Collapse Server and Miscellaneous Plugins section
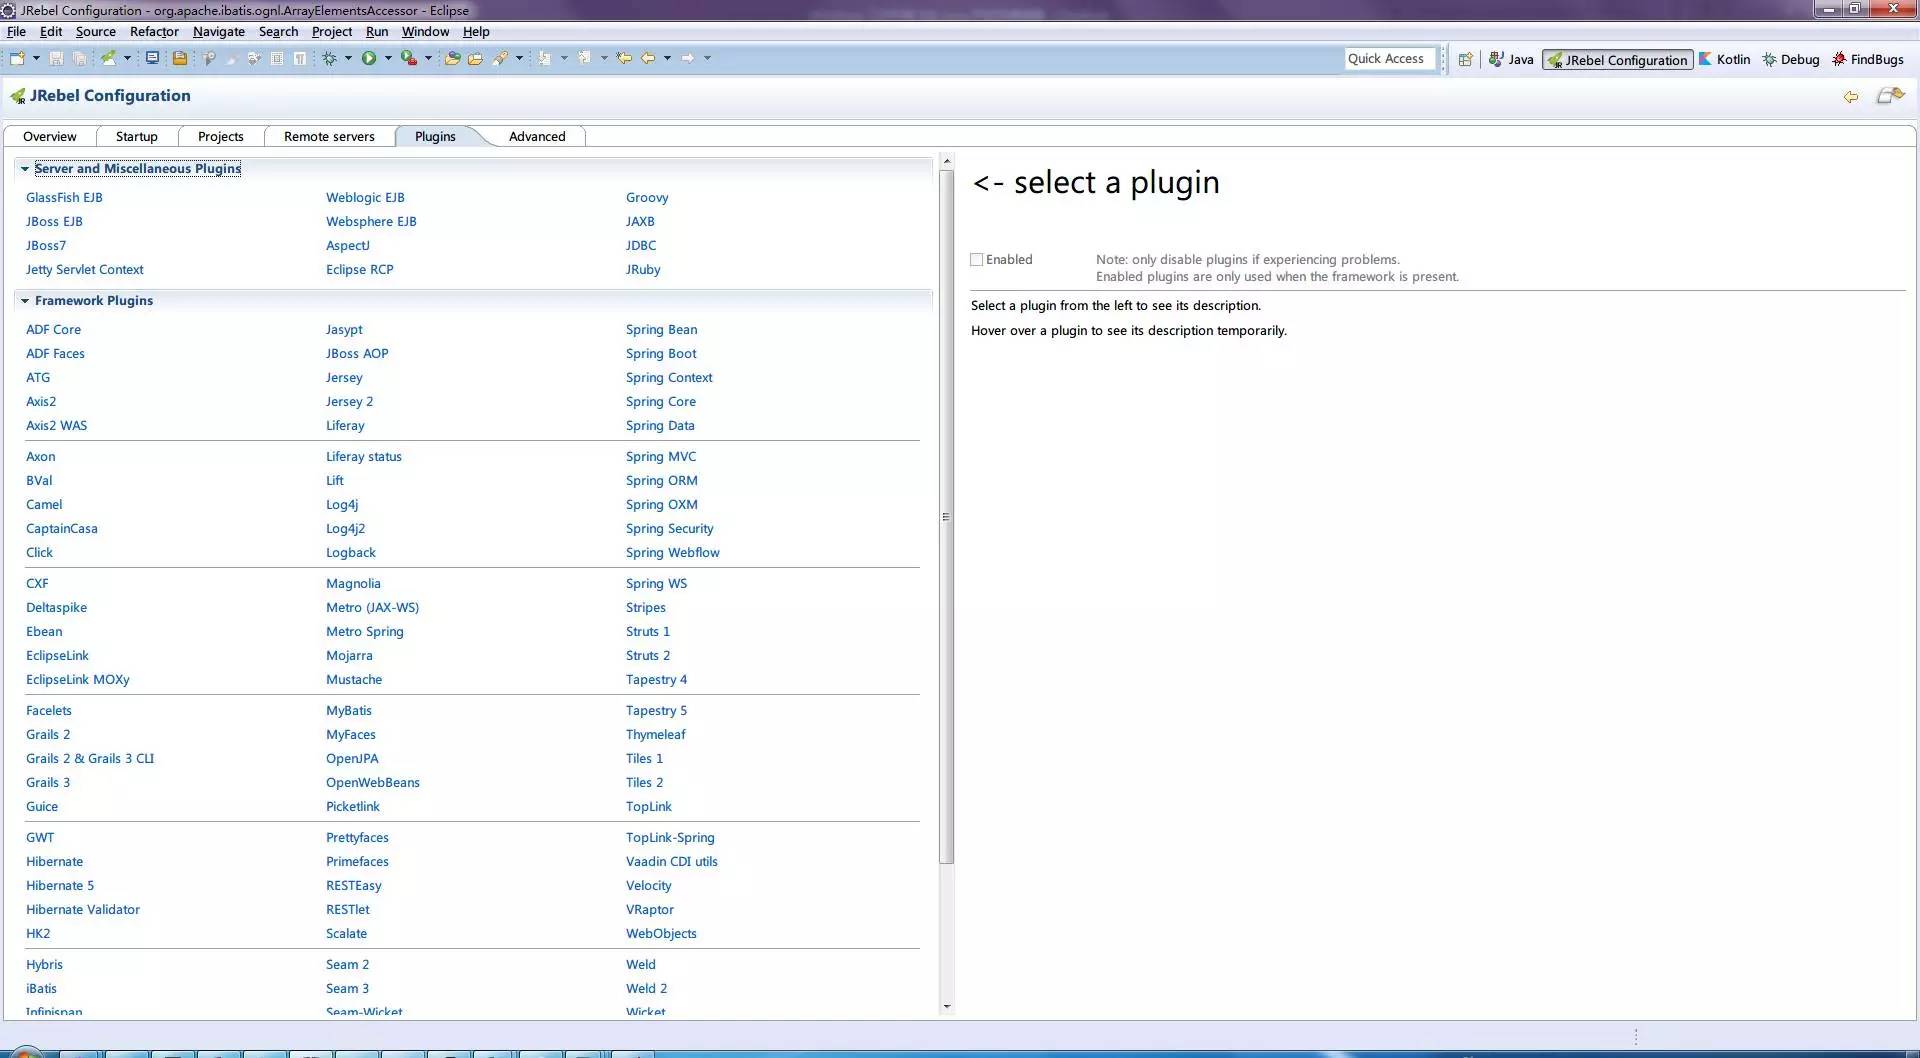Viewport: 1920px width, 1058px height. click(25, 169)
